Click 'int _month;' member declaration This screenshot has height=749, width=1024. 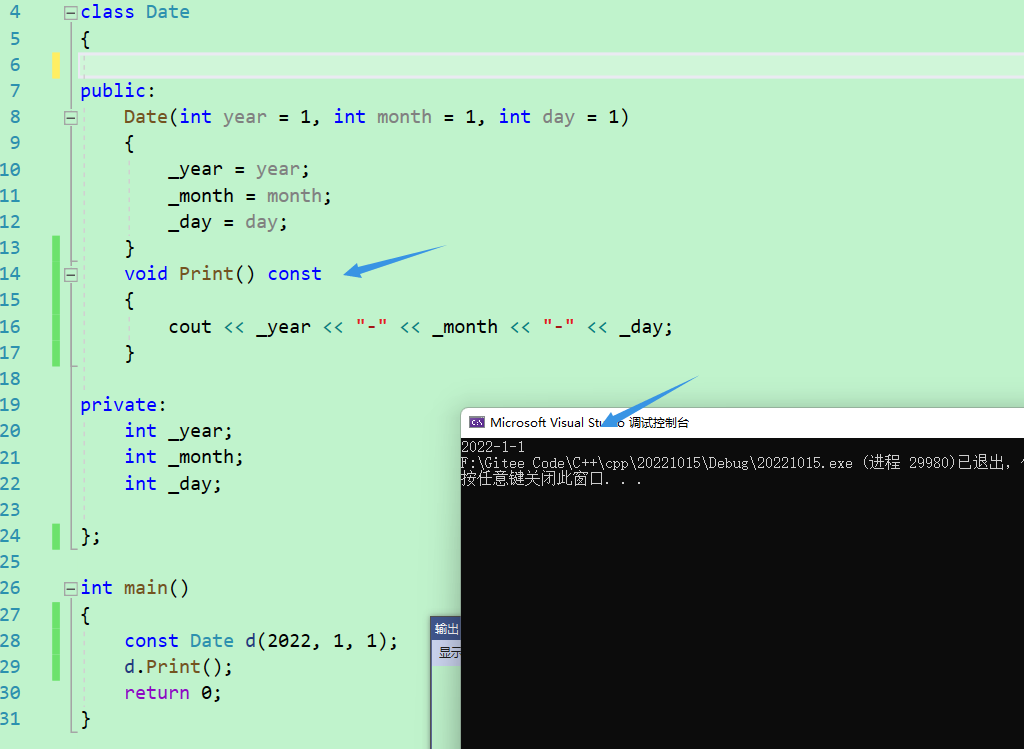[x=184, y=457]
